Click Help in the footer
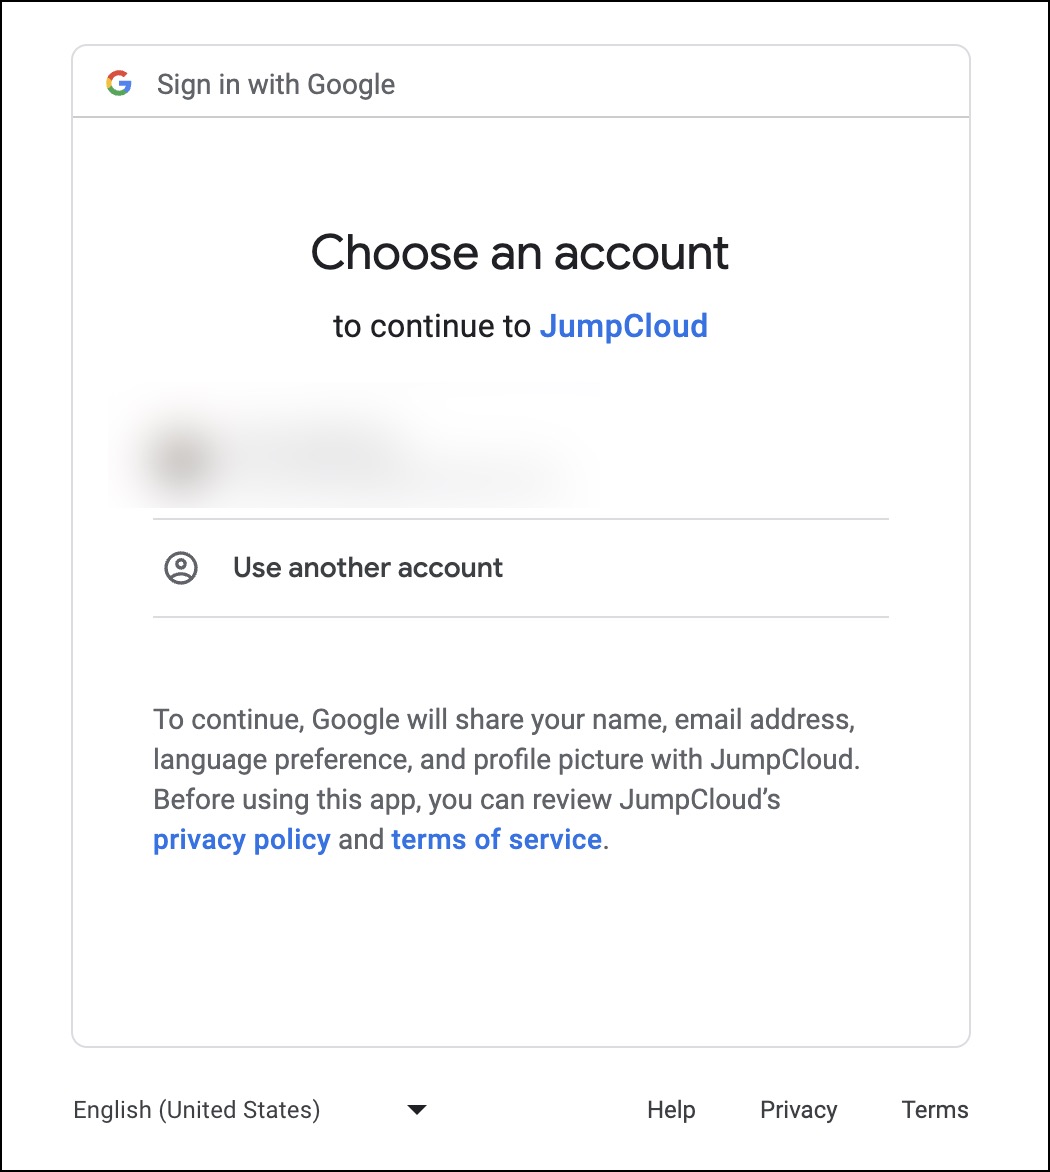The image size is (1050, 1172). tap(671, 1110)
